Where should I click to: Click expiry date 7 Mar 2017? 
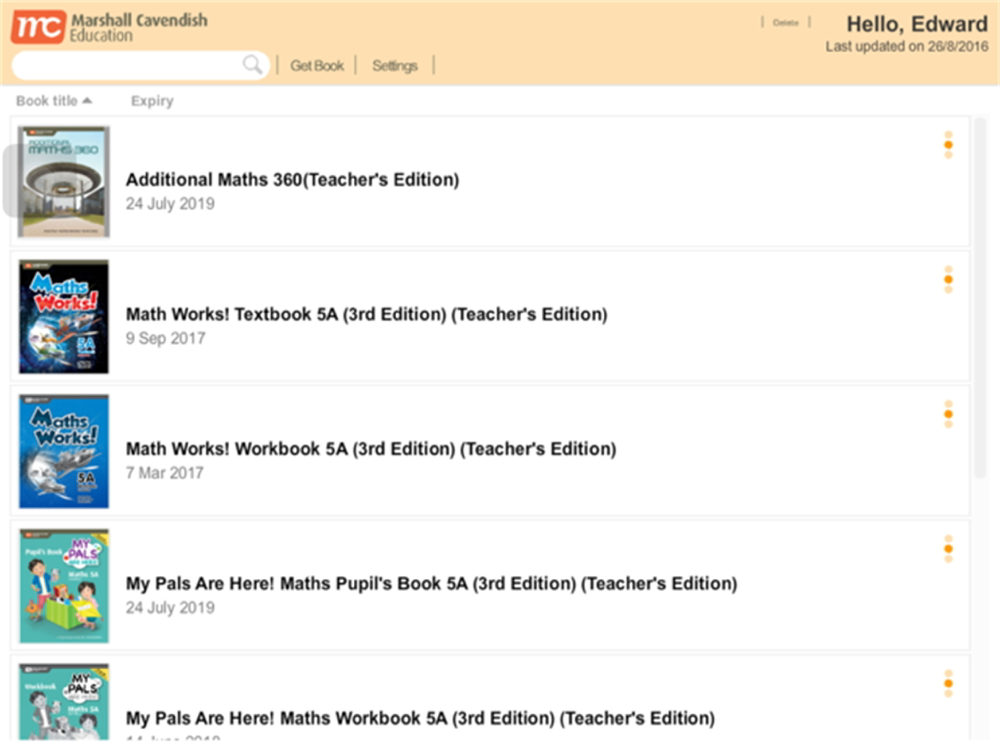[x=165, y=473]
